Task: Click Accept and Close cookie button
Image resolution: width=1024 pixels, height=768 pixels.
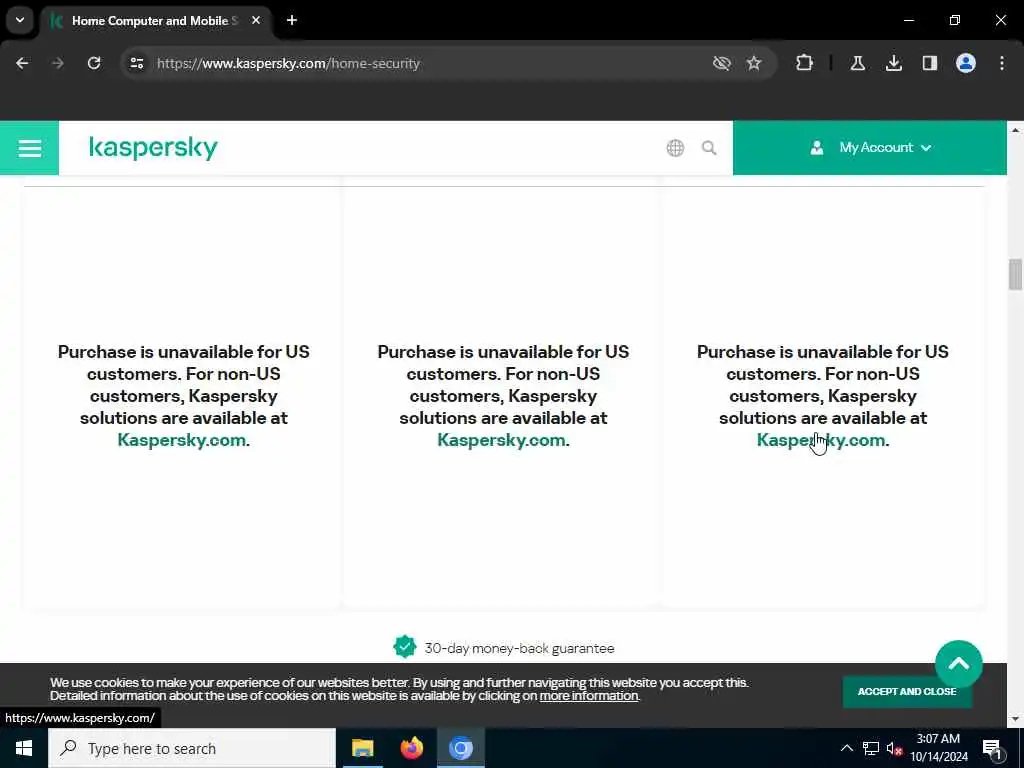Action: pos(906,692)
